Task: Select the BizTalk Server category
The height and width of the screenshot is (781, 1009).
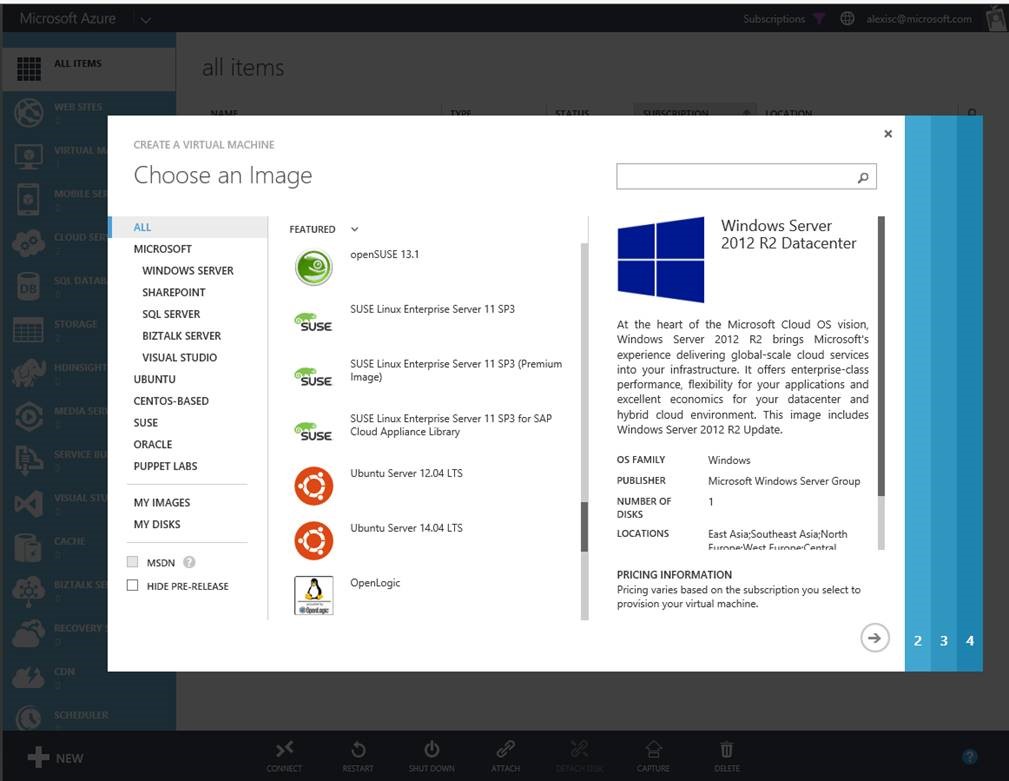Action: 181,336
